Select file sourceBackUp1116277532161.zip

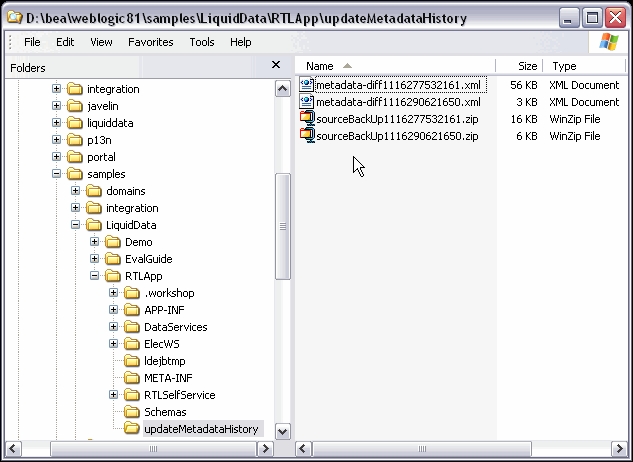tap(397, 119)
